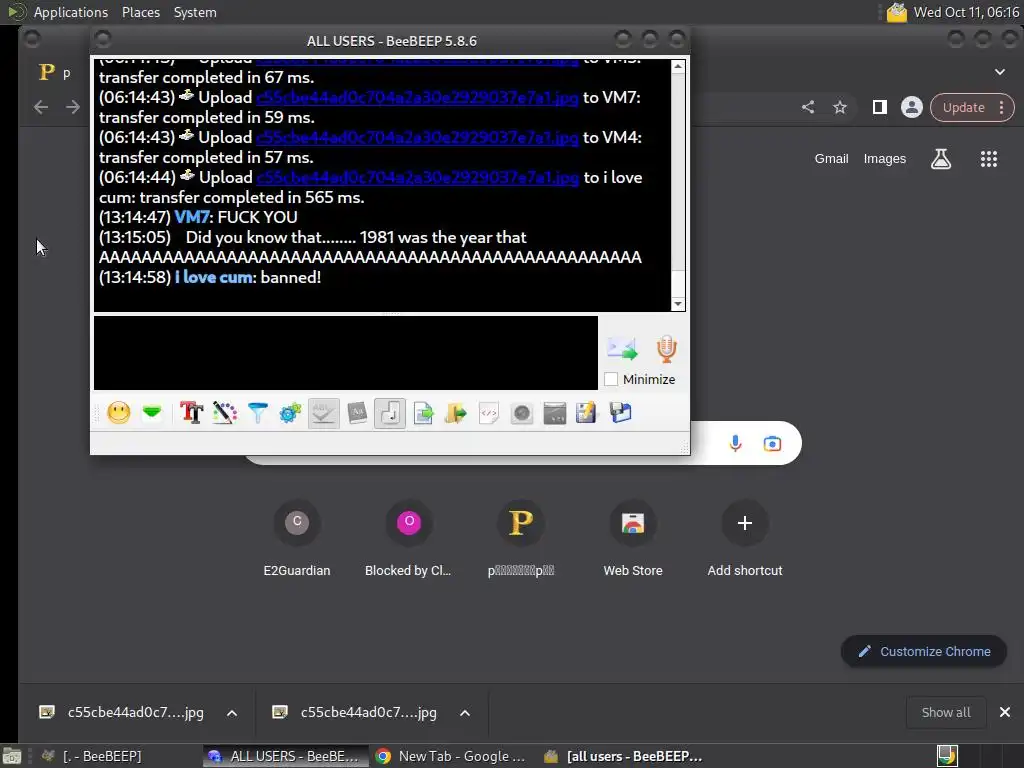Open the Applications menu
Viewport: 1024px width, 768px height.
tap(71, 12)
